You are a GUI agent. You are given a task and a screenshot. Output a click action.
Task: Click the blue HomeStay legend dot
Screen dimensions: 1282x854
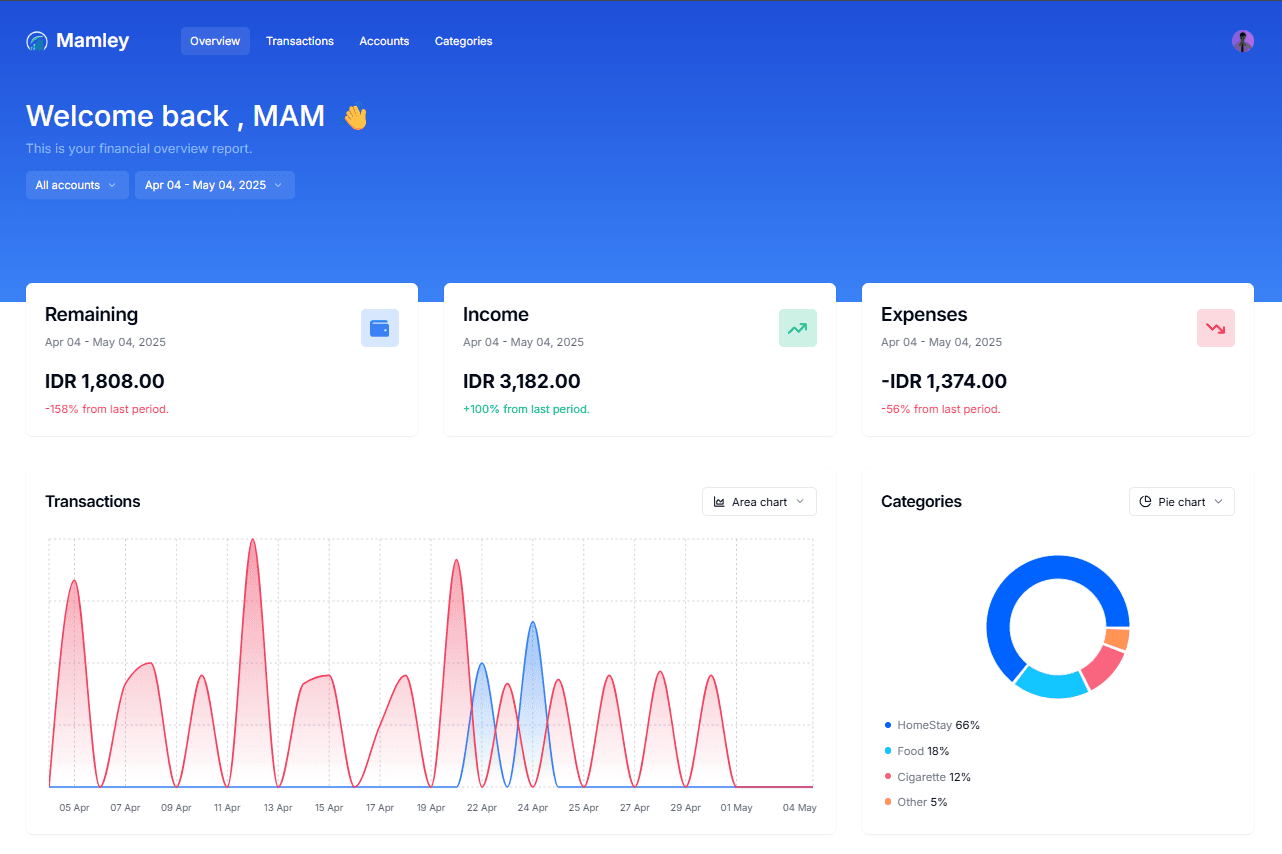coord(888,725)
